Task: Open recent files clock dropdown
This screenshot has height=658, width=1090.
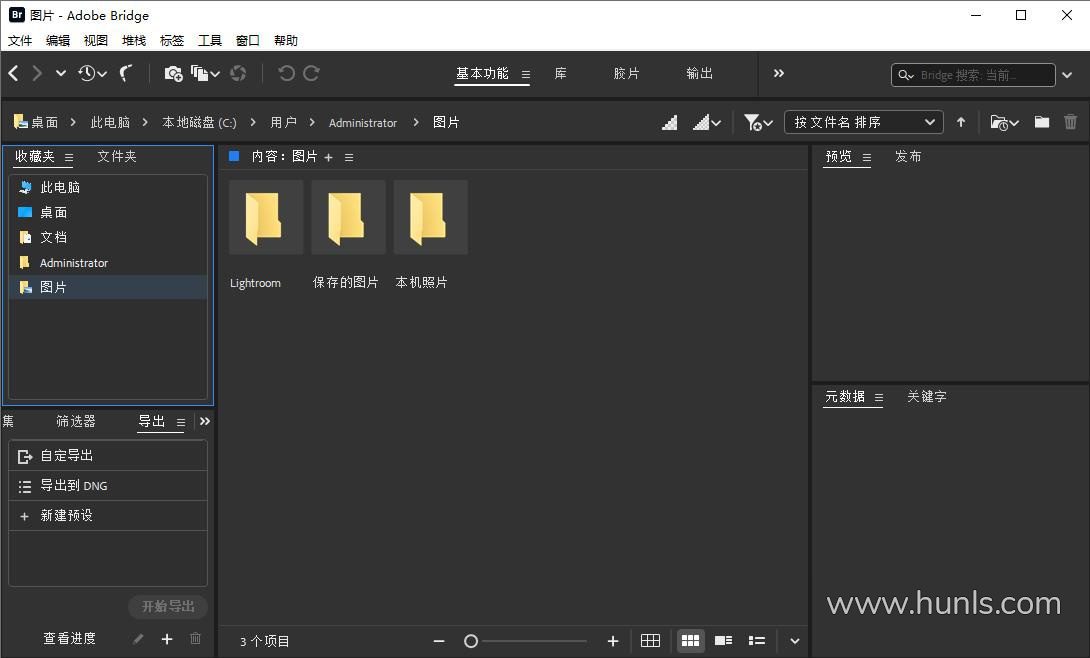Action: (92, 73)
